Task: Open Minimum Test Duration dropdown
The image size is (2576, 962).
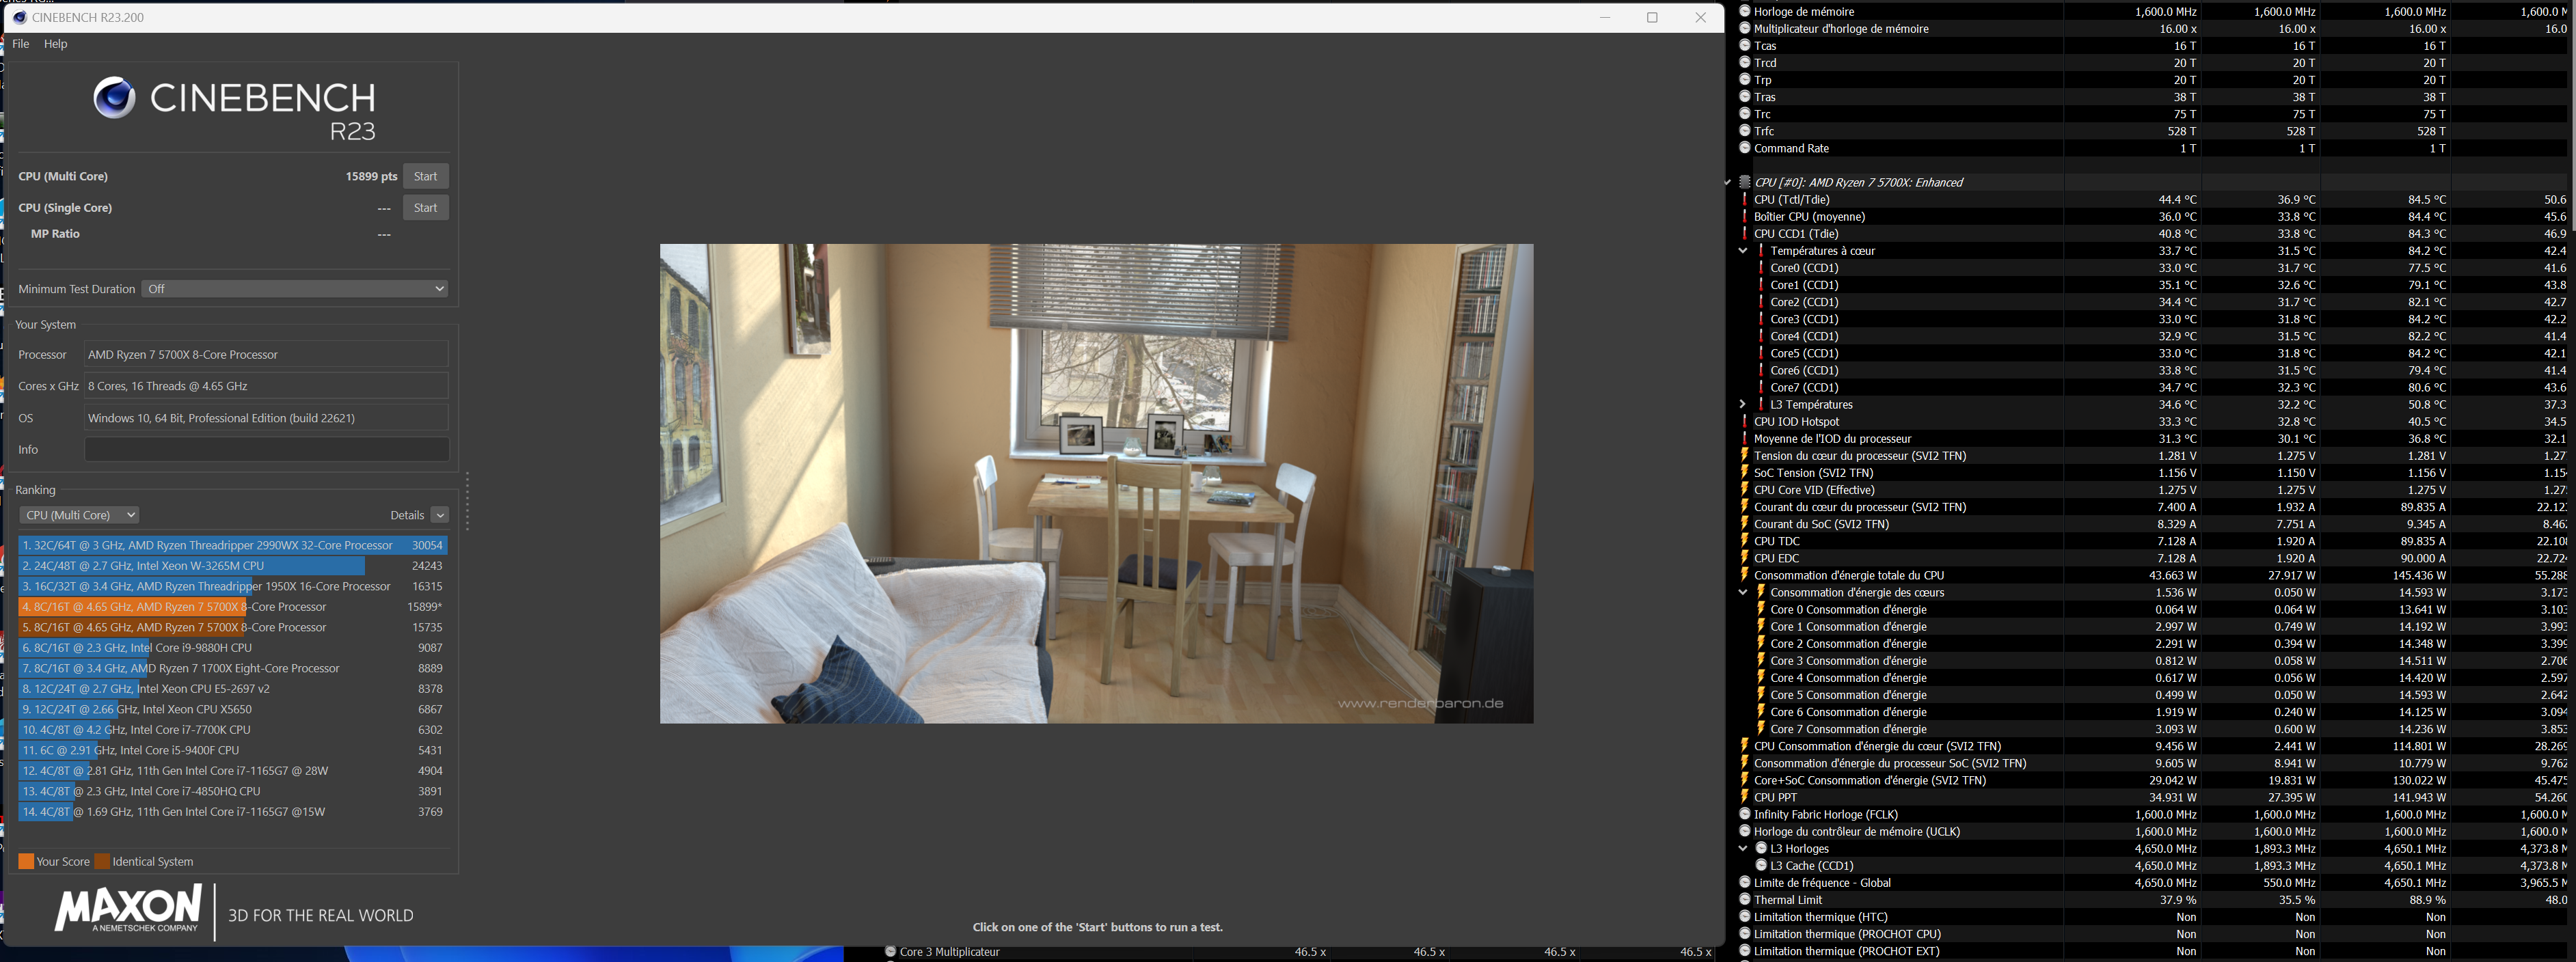Action: tap(294, 289)
